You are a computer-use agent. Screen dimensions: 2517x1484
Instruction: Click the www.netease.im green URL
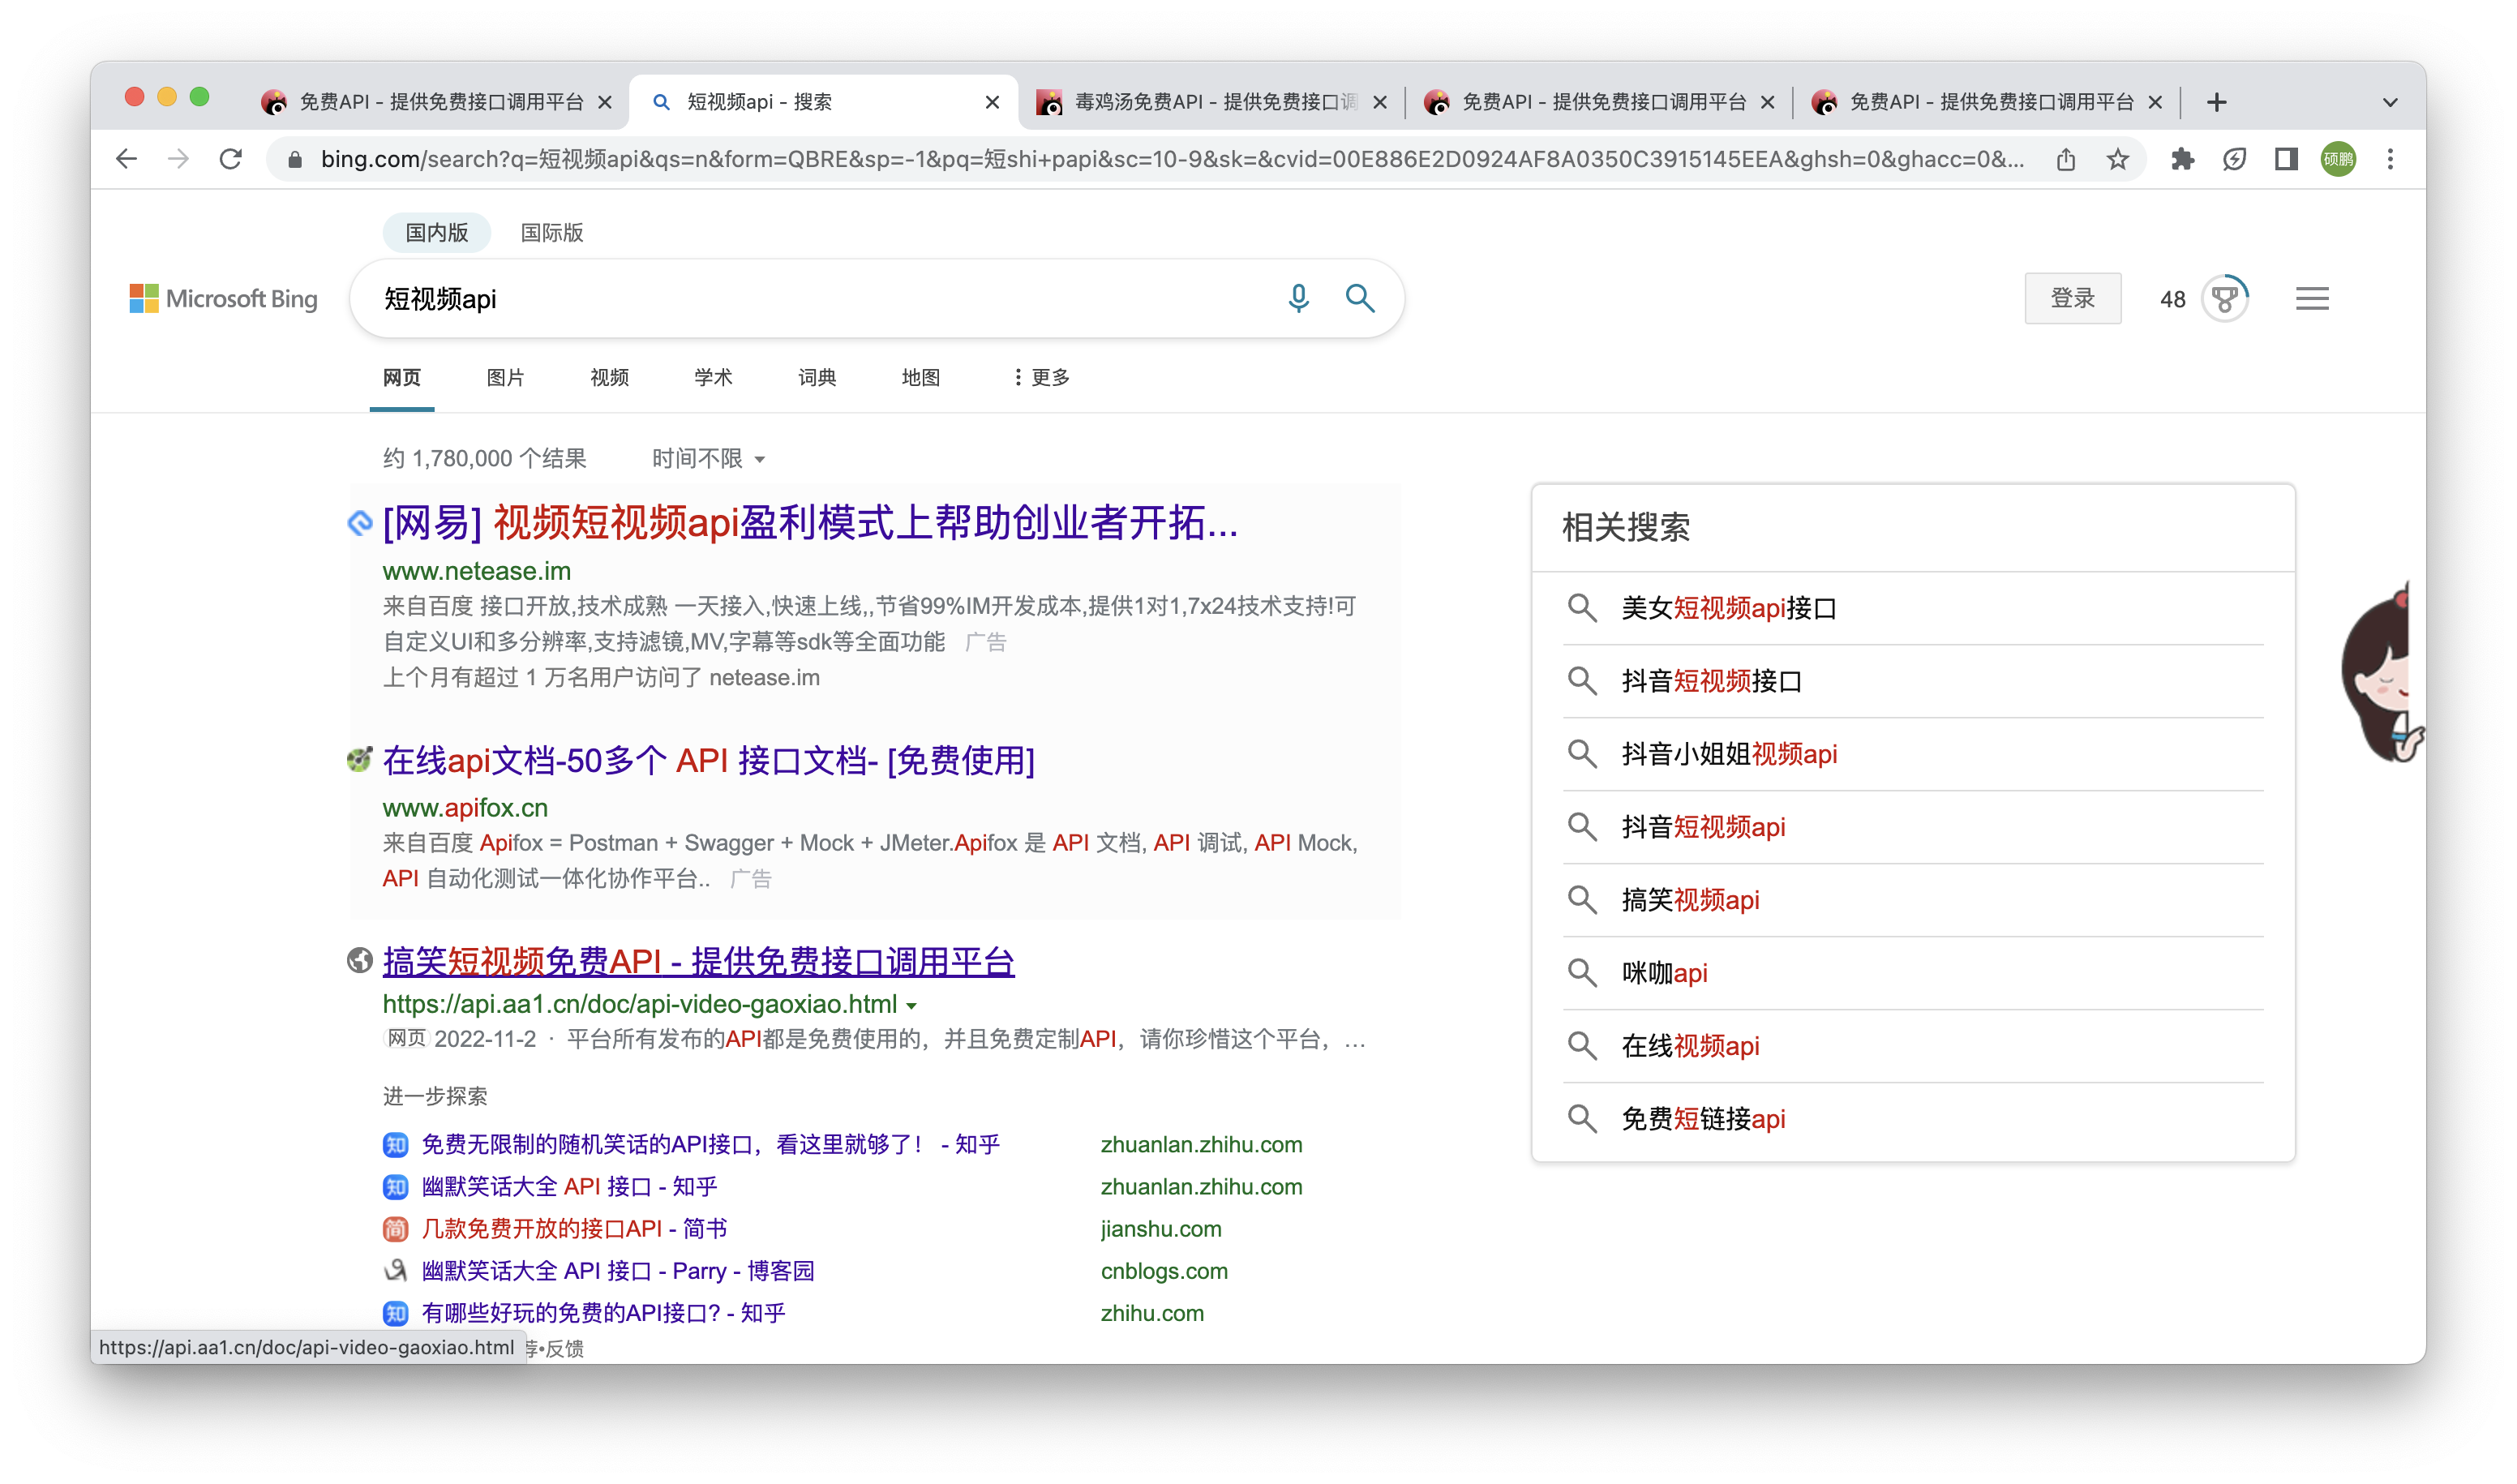pos(476,572)
